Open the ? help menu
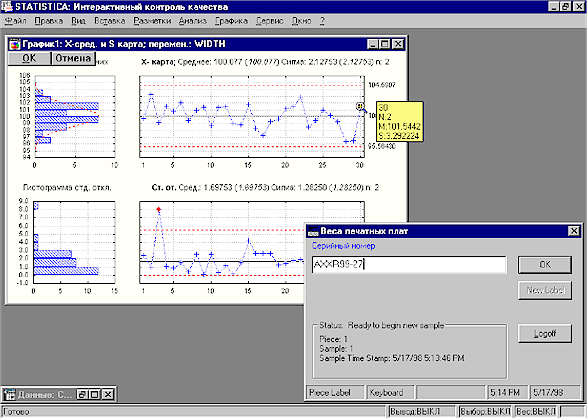The width and height of the screenshot is (587, 418). [322, 21]
